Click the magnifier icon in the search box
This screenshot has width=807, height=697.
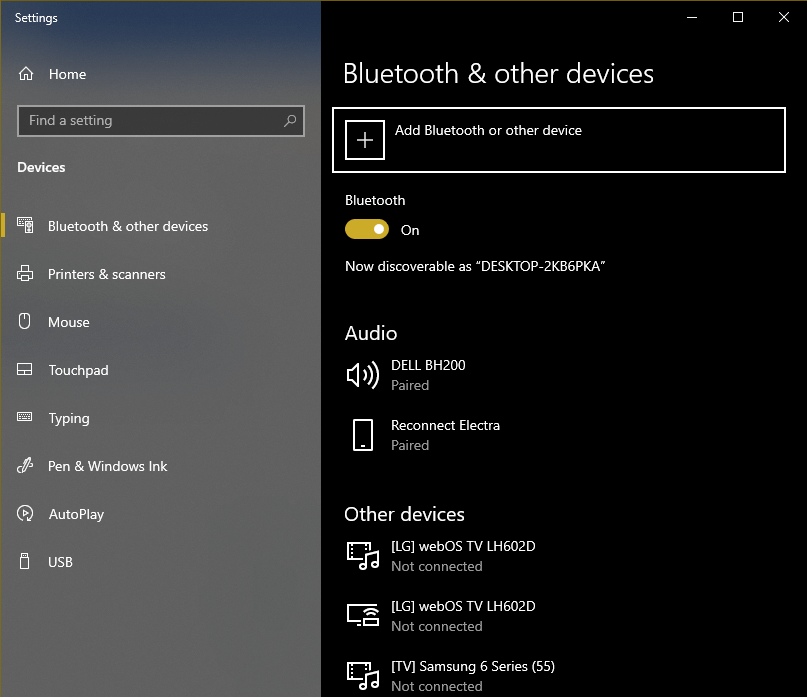290,121
